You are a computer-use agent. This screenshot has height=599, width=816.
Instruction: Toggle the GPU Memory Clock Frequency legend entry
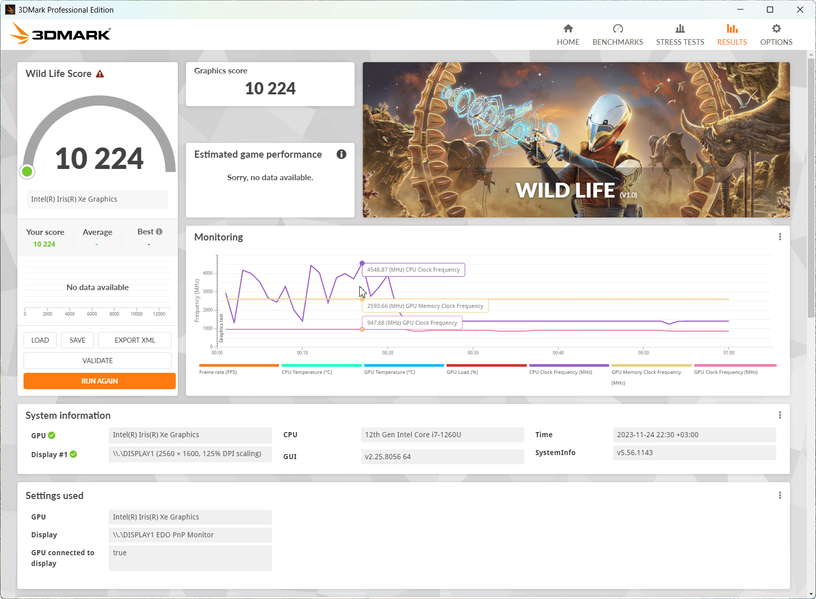point(651,375)
